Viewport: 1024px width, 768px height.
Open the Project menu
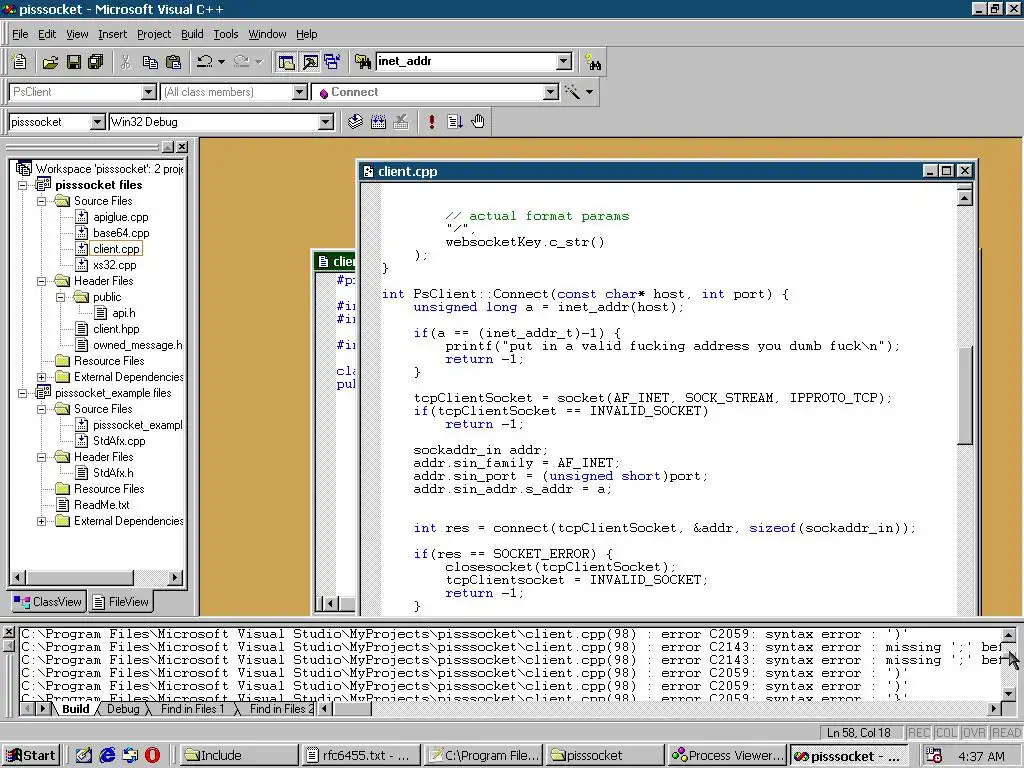click(x=154, y=34)
